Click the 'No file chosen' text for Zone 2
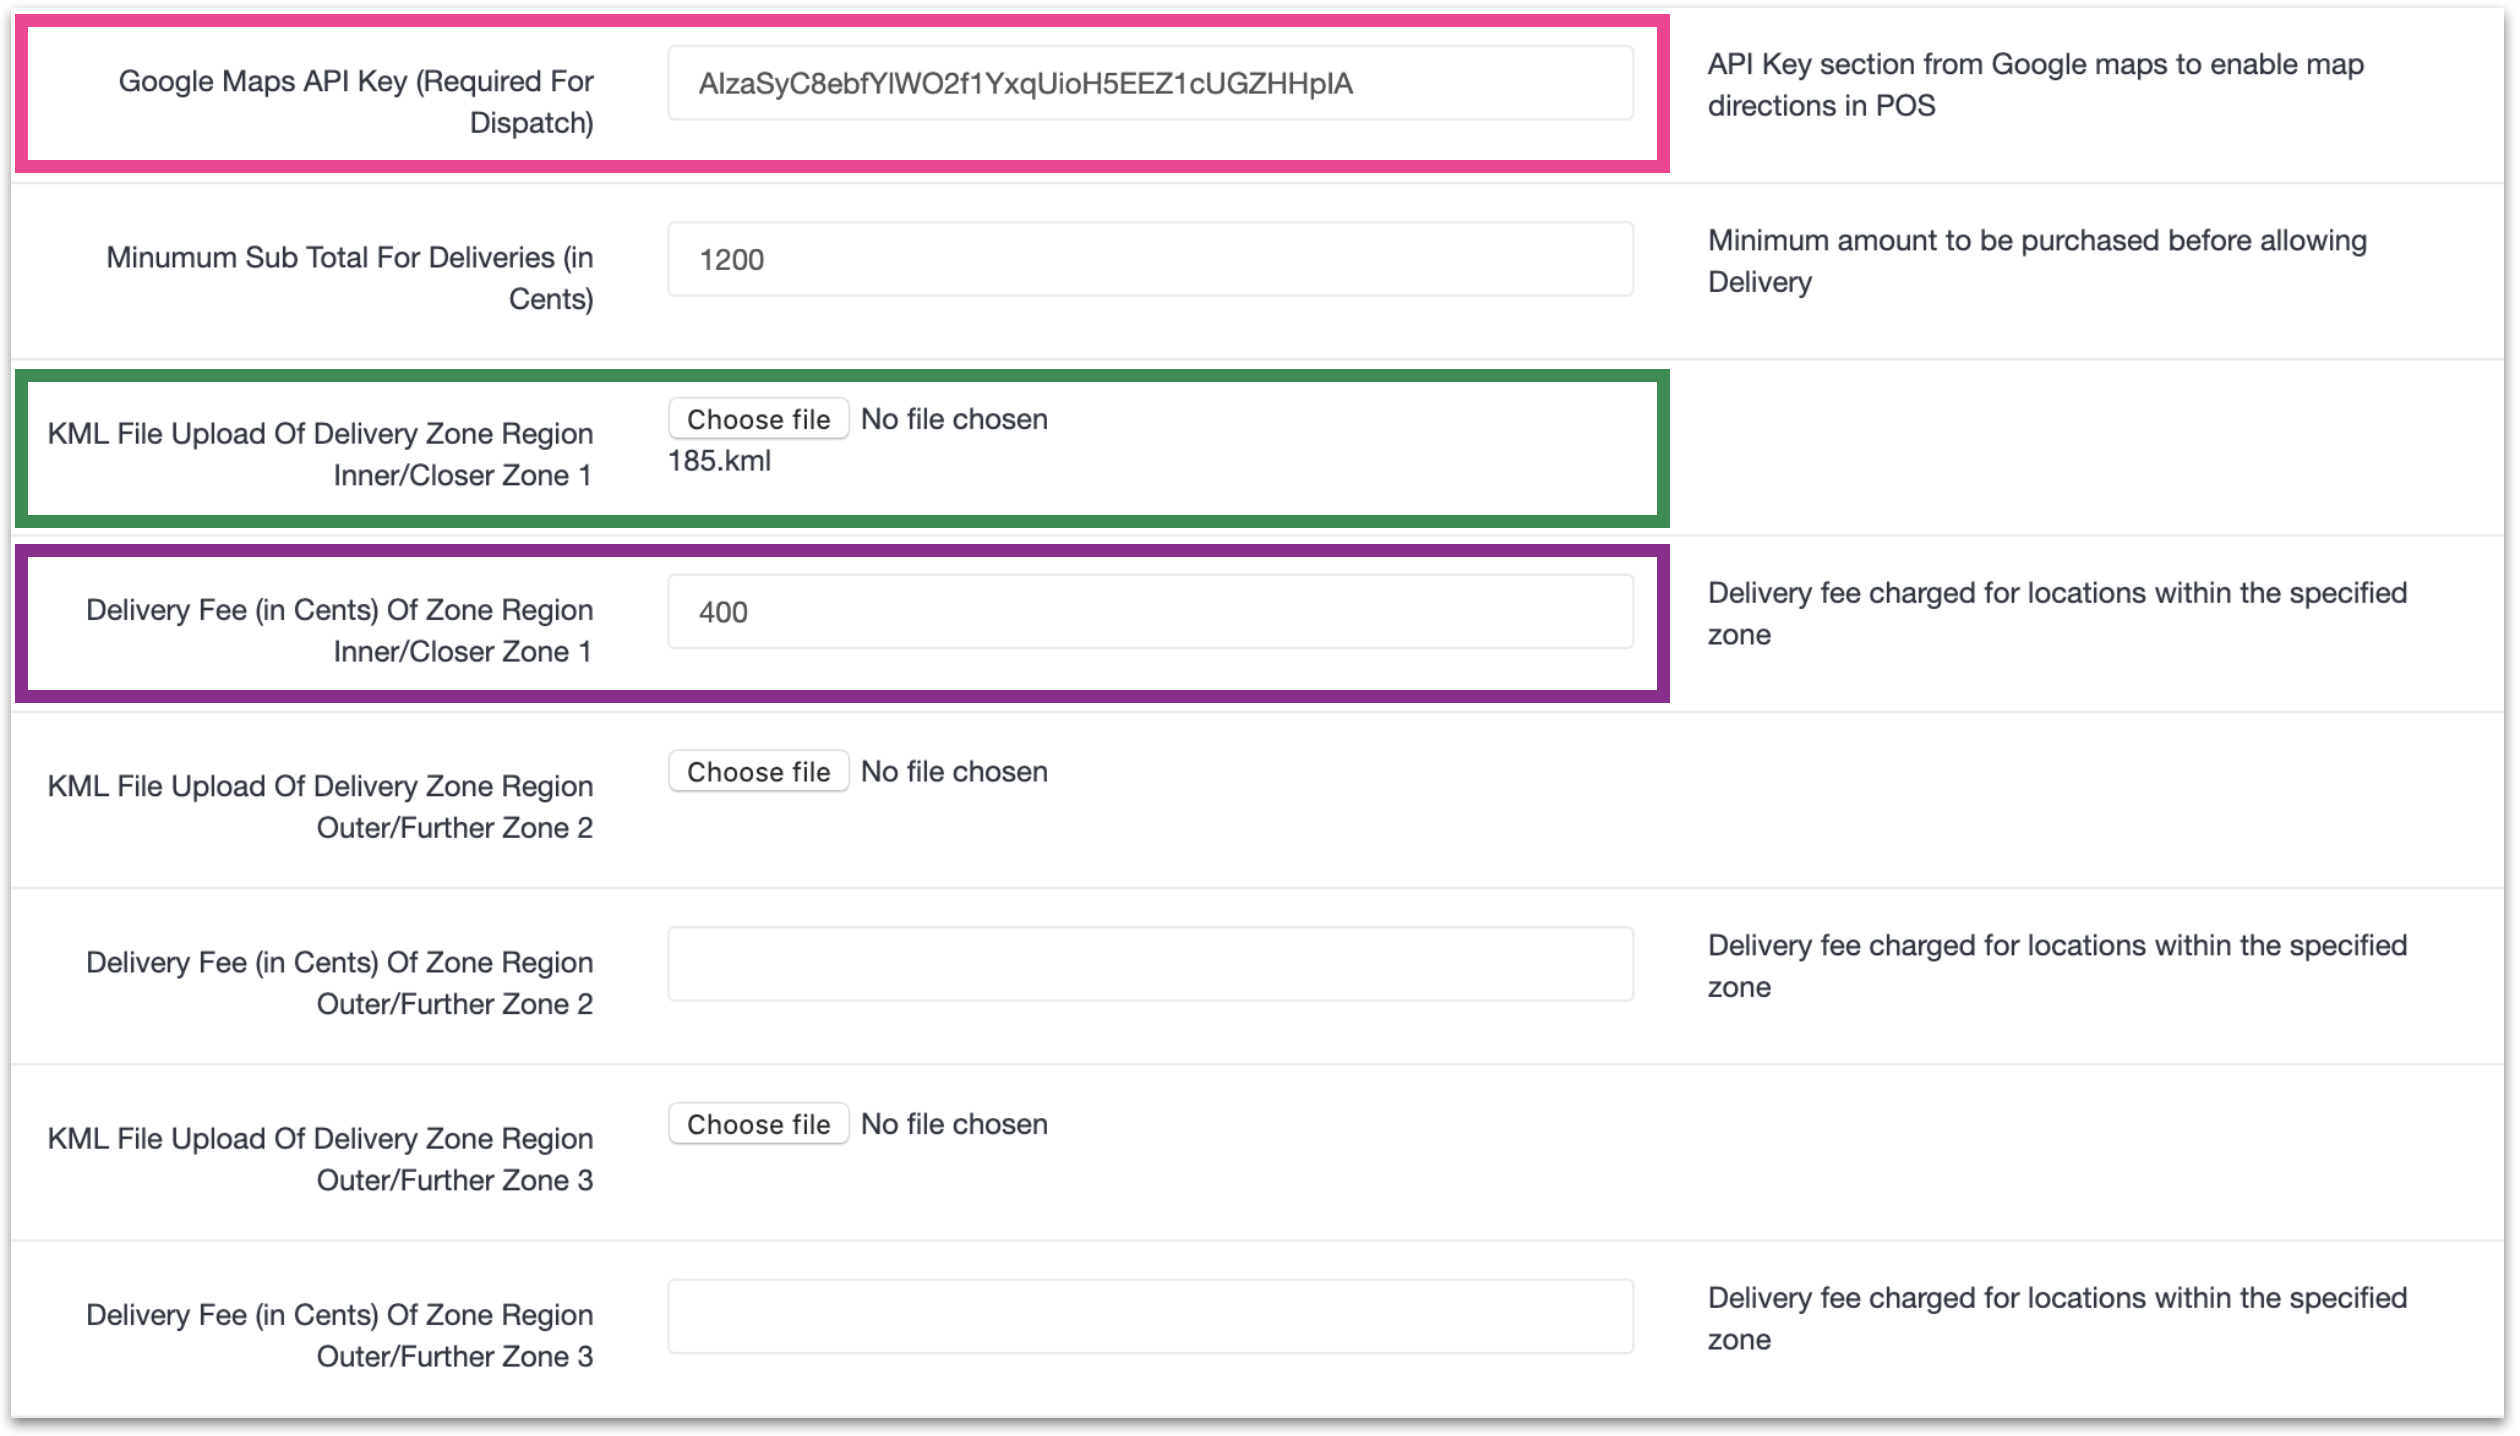Image resolution: width=2520 pixels, height=1436 pixels. (954, 772)
